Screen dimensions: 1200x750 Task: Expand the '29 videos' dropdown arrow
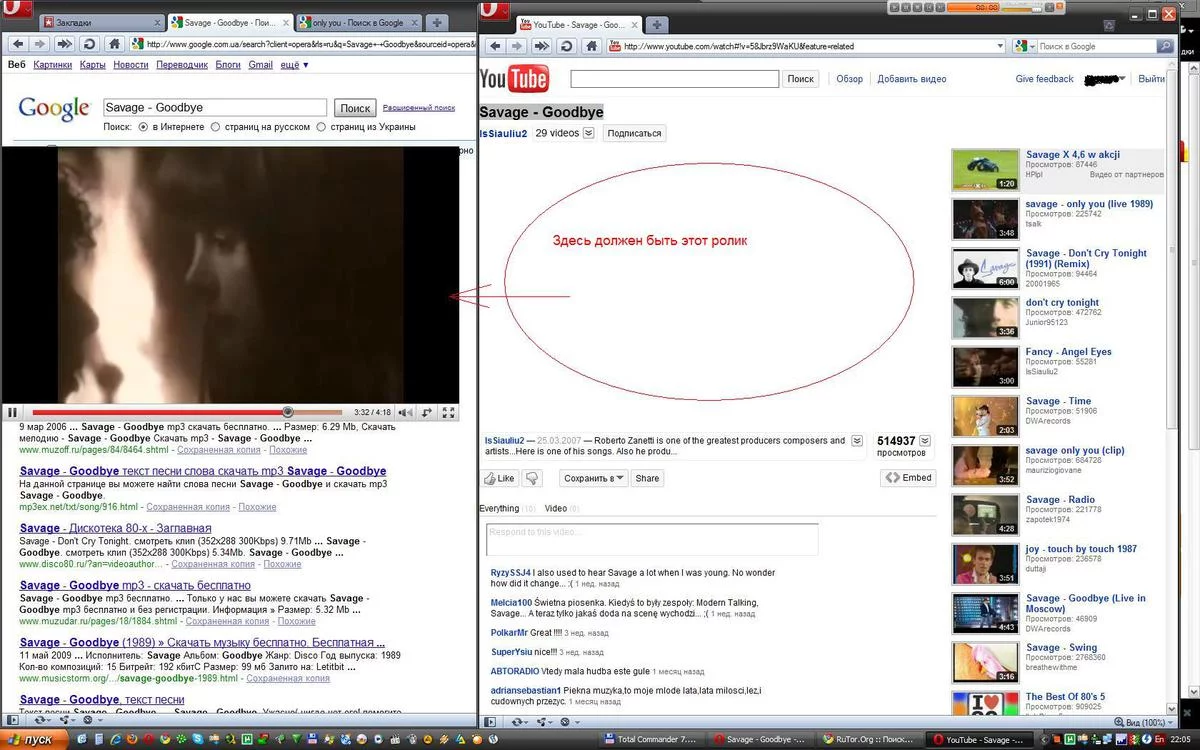click(589, 133)
